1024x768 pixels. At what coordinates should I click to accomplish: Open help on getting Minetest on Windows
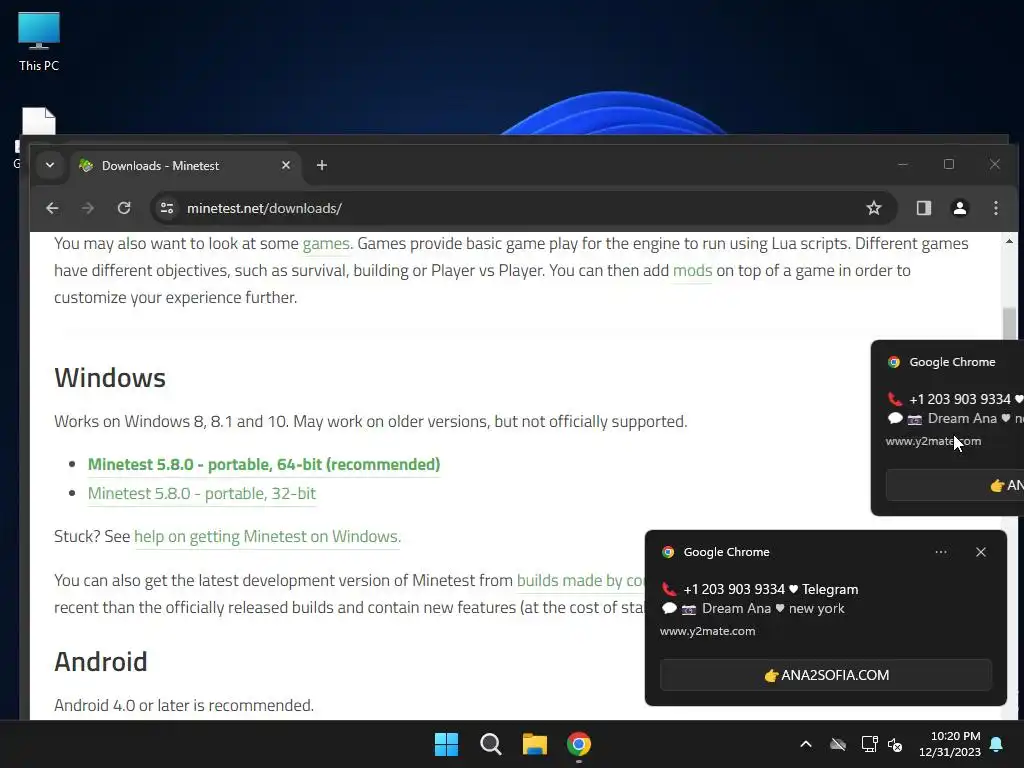coord(267,537)
